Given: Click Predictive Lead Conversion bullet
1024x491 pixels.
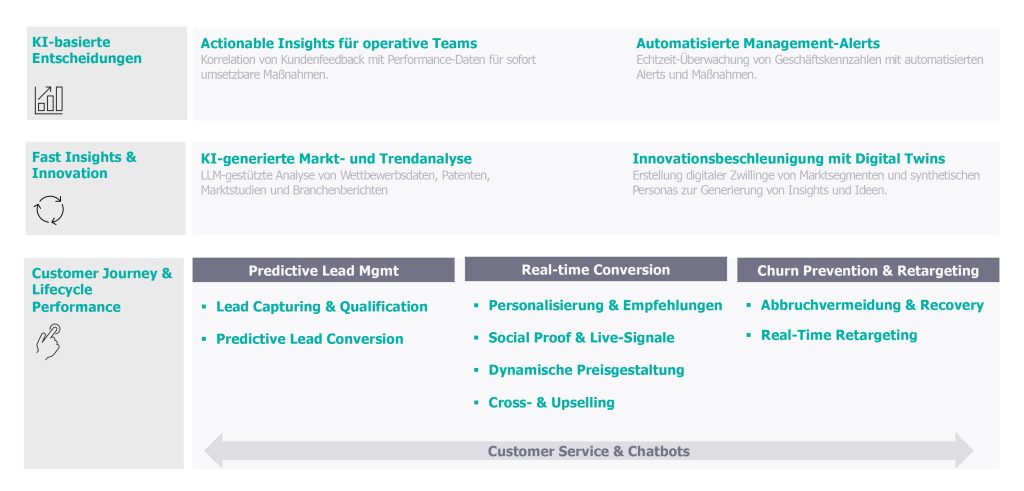Looking at the screenshot, I should click(309, 339).
